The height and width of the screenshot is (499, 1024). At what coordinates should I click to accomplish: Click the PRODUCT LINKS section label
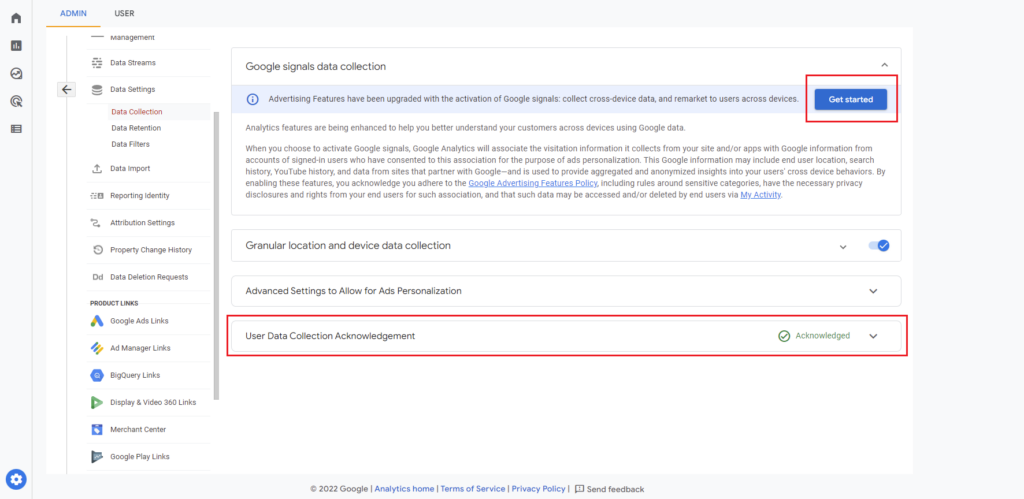point(114,303)
